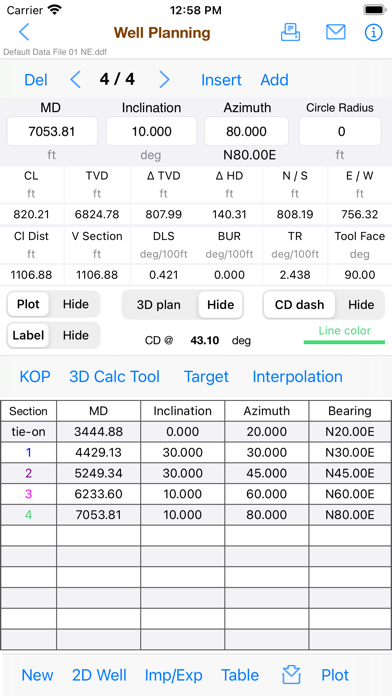Edit the MD field showing 7053.81
This screenshot has width=392, height=696.
[x=52, y=131]
